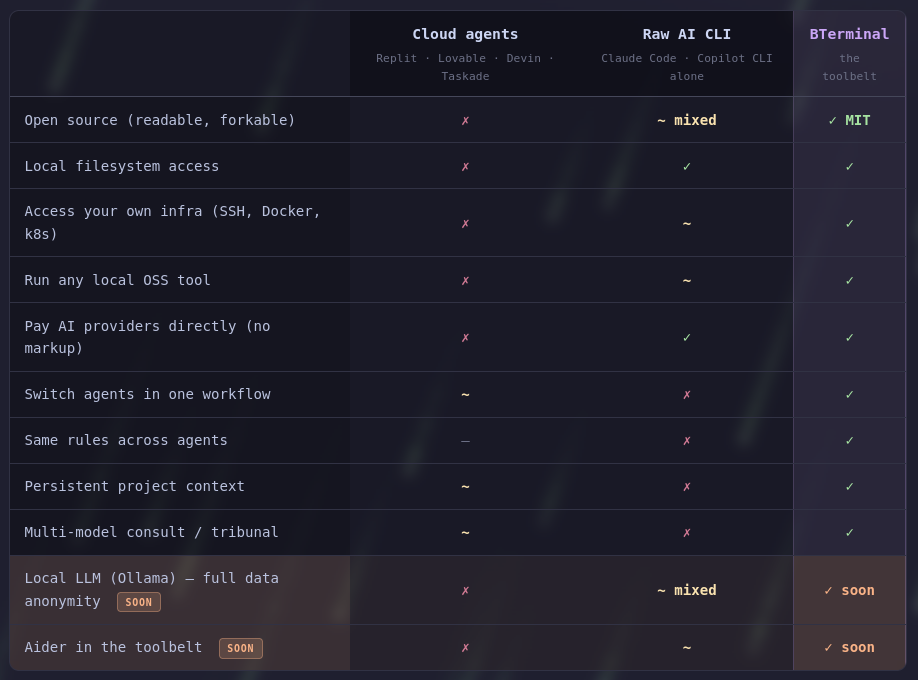Click the Raw AI CLI tilde for Aider in the toolbelt
Image resolution: width=918 pixels, height=680 pixels.
click(686, 648)
